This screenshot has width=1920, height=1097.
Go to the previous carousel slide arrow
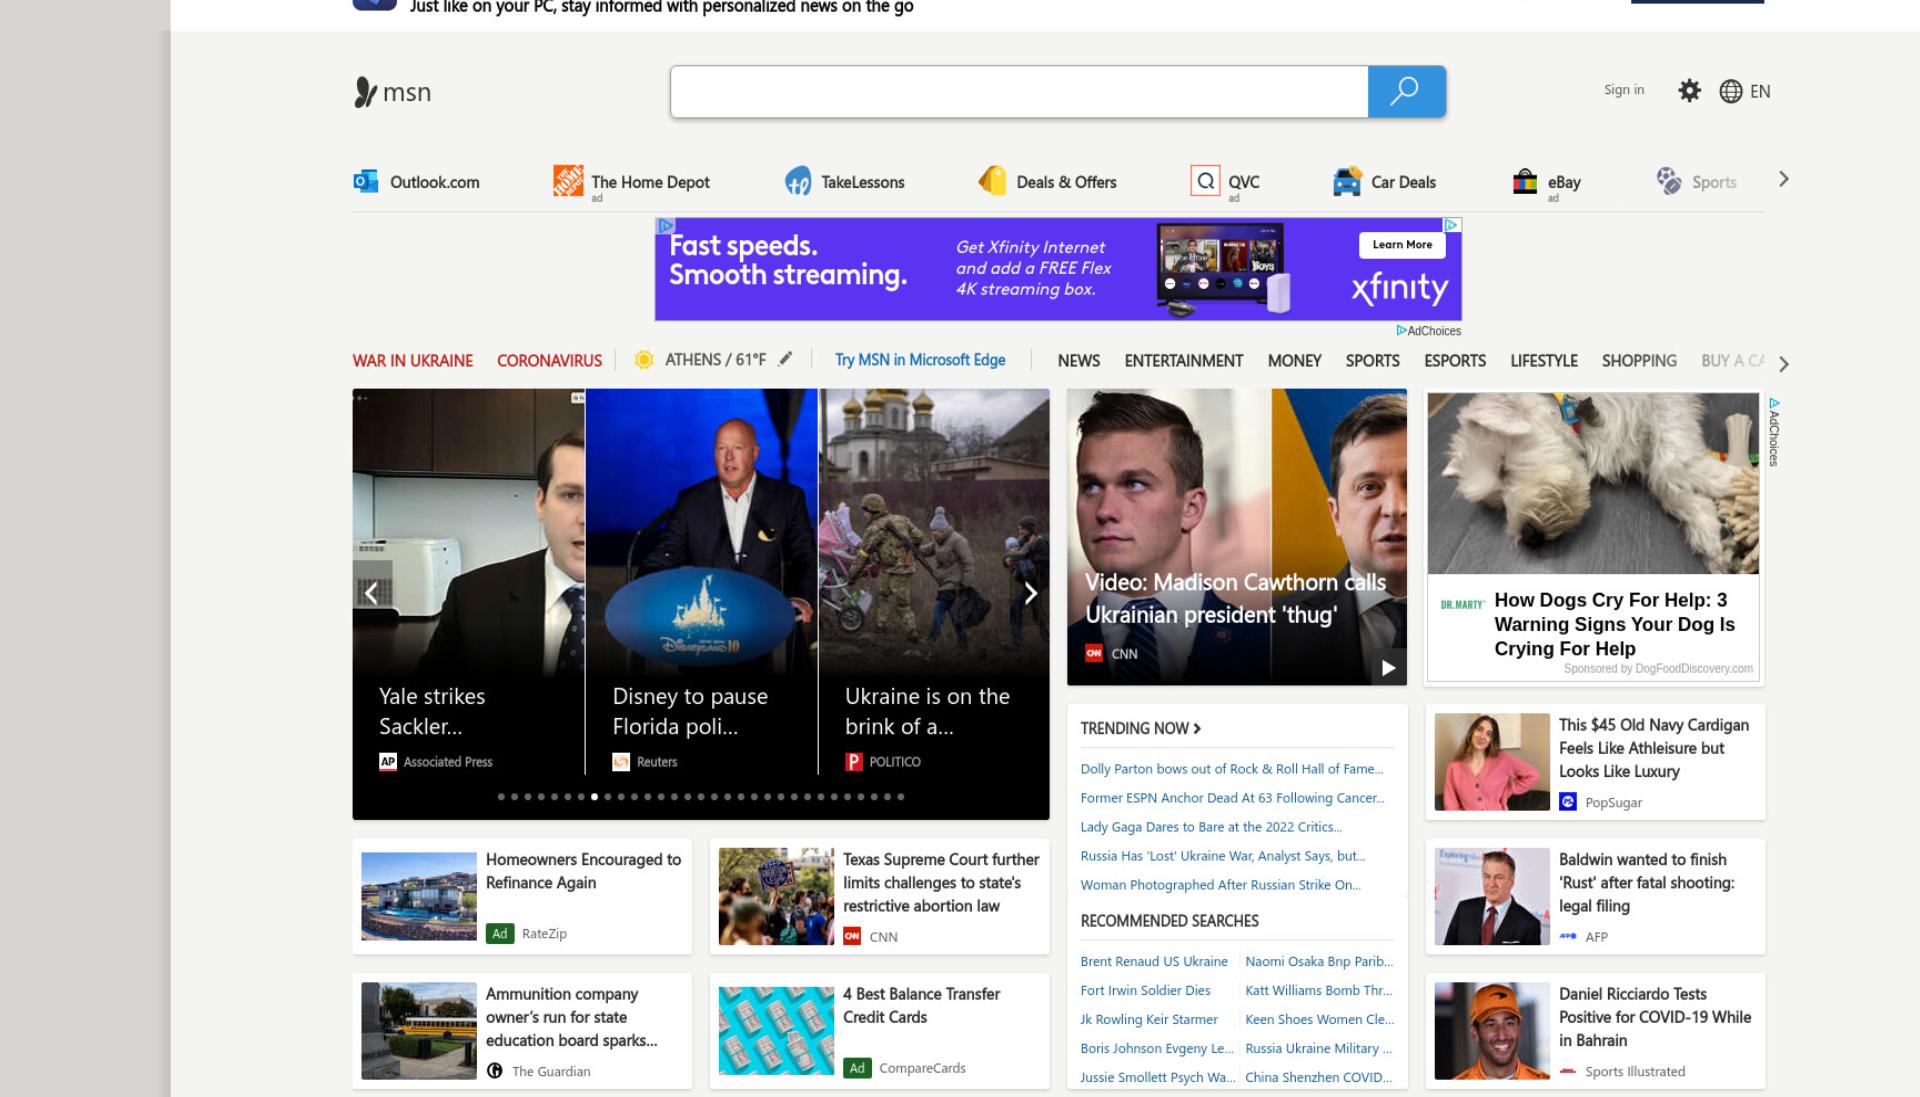point(372,593)
